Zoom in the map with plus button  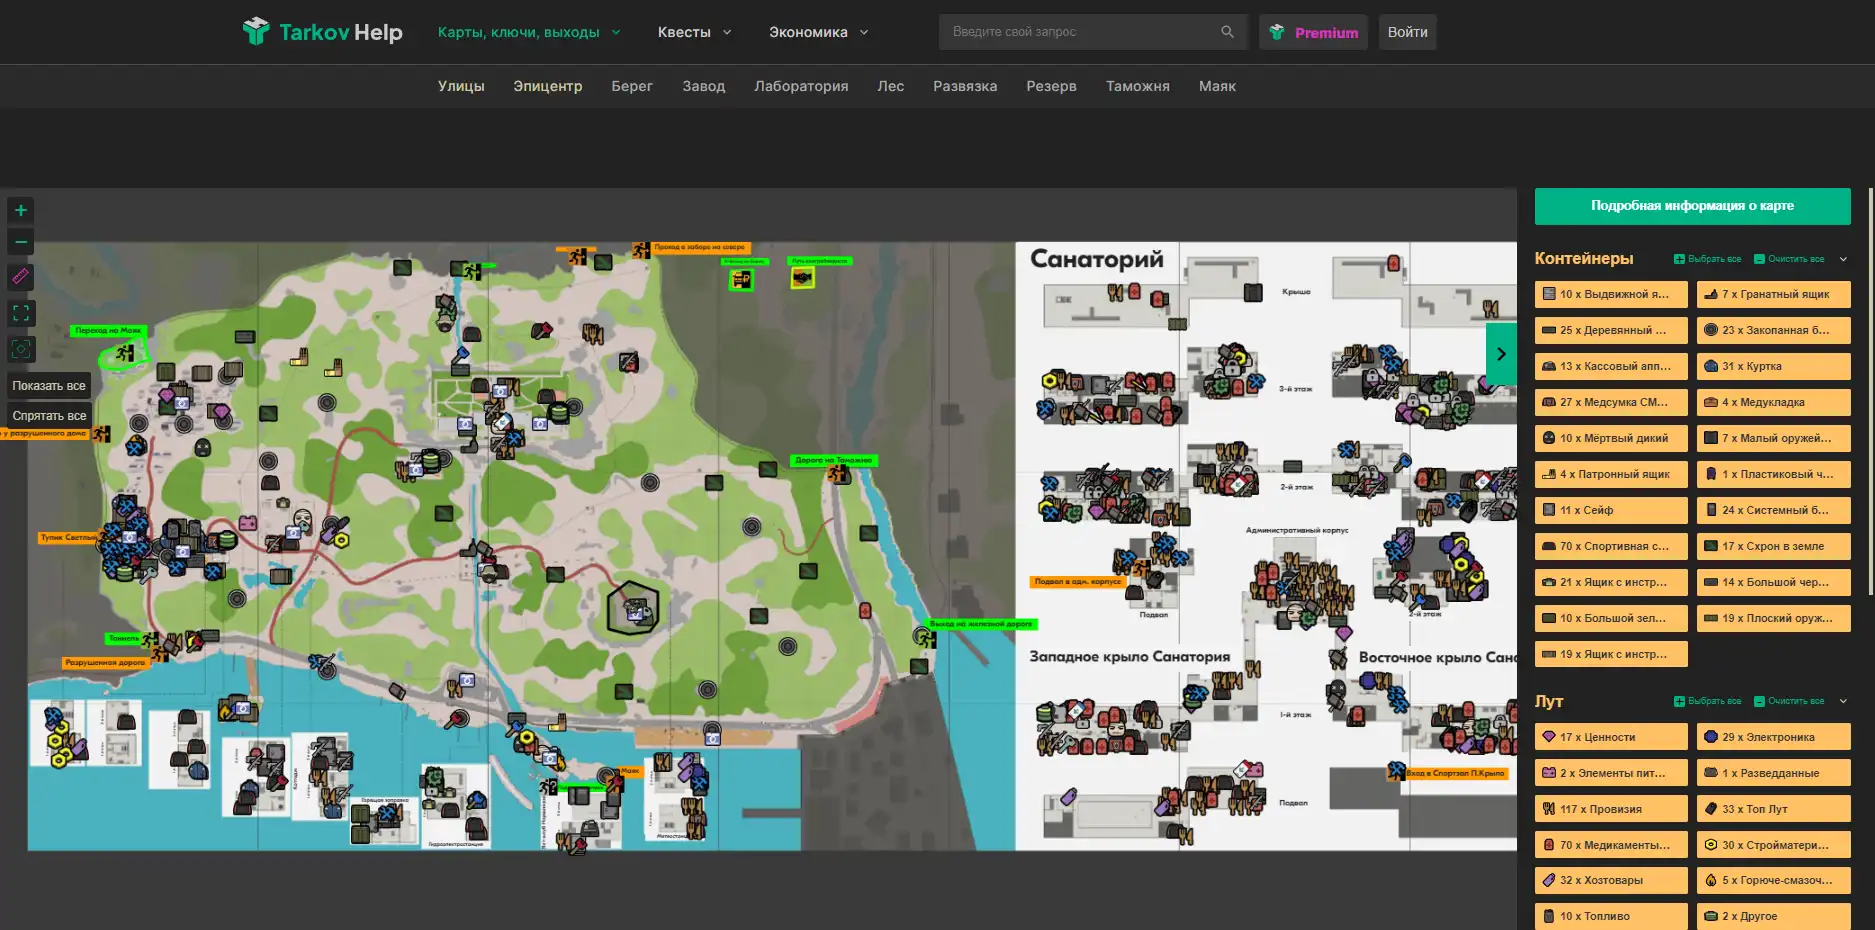click(21, 210)
